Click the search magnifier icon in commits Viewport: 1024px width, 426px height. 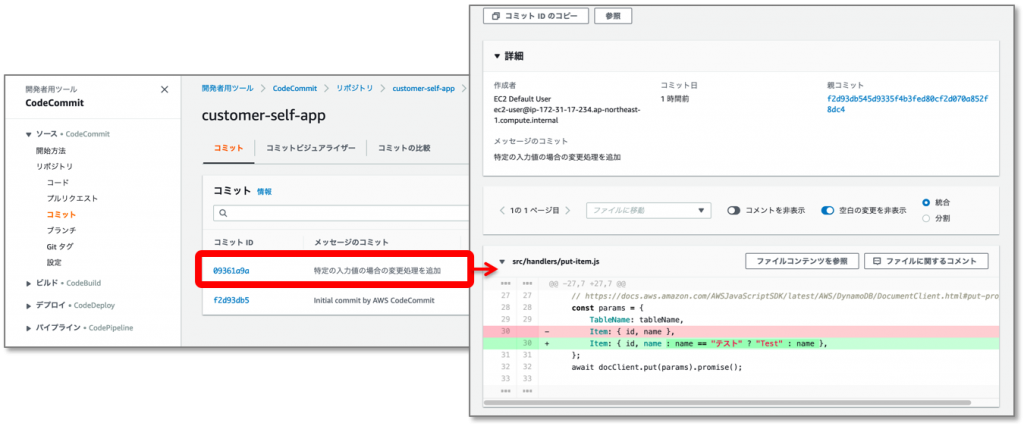click(223, 213)
